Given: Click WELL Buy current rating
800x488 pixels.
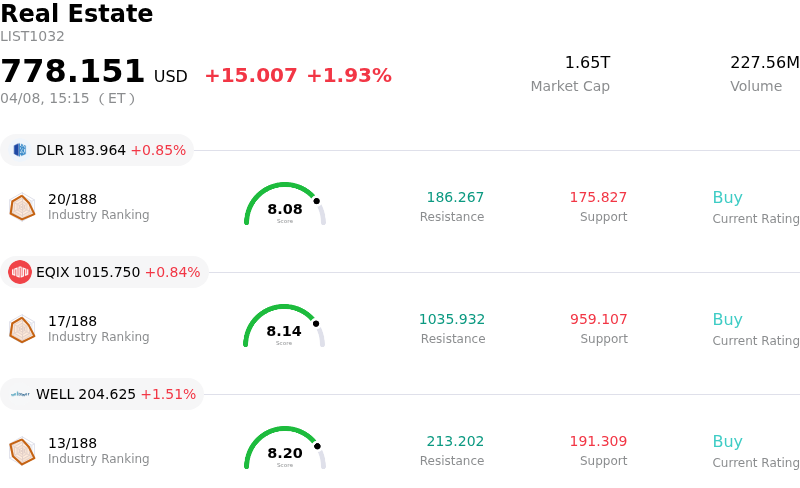Looking at the screenshot, I should pyautogui.click(x=727, y=442).
